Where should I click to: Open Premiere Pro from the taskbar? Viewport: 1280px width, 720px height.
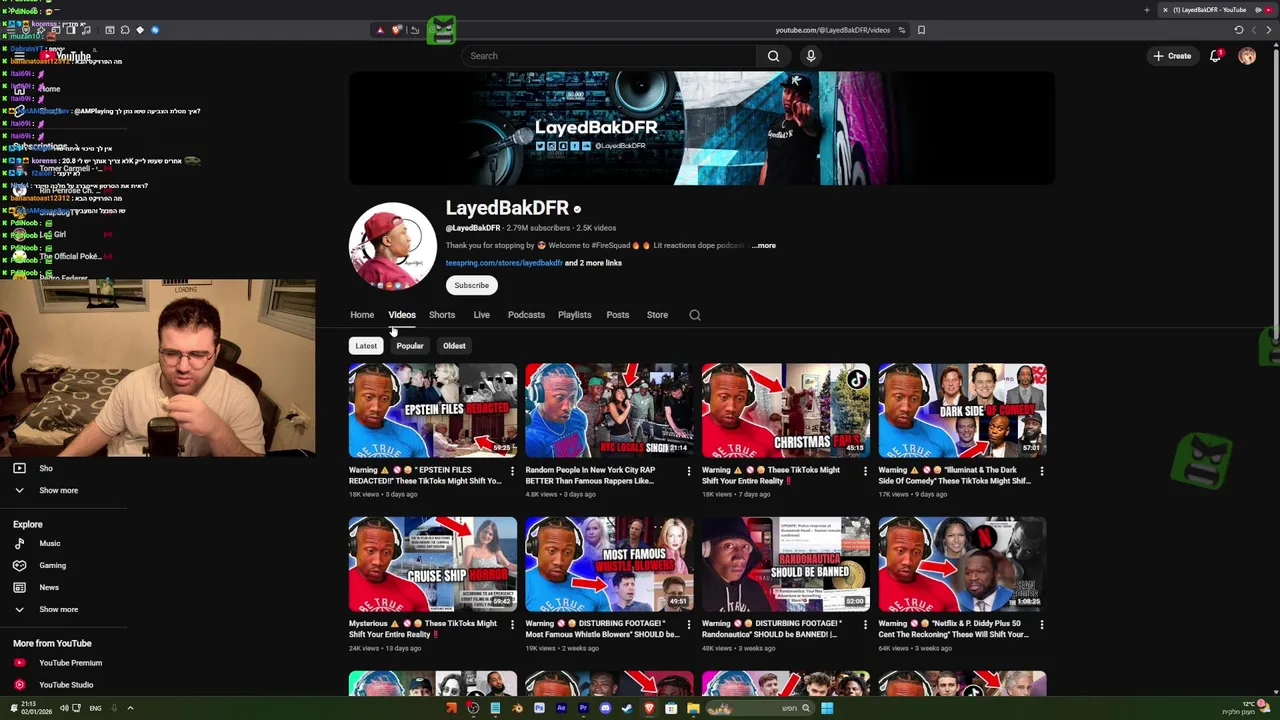583,709
